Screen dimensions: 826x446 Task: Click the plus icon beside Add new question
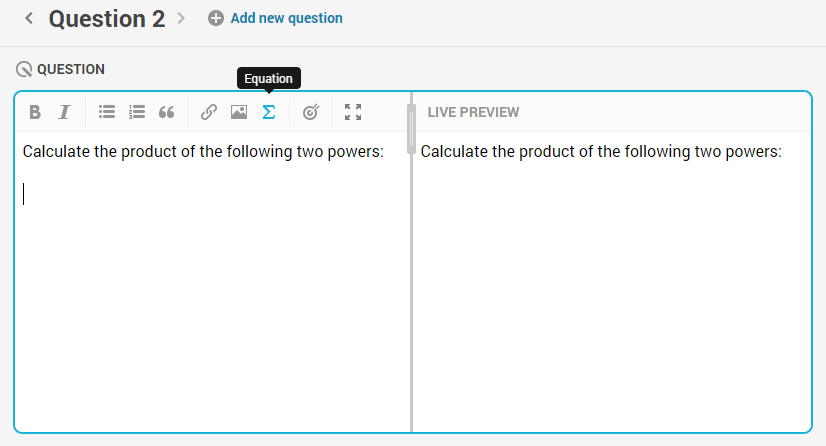pyautogui.click(x=215, y=18)
